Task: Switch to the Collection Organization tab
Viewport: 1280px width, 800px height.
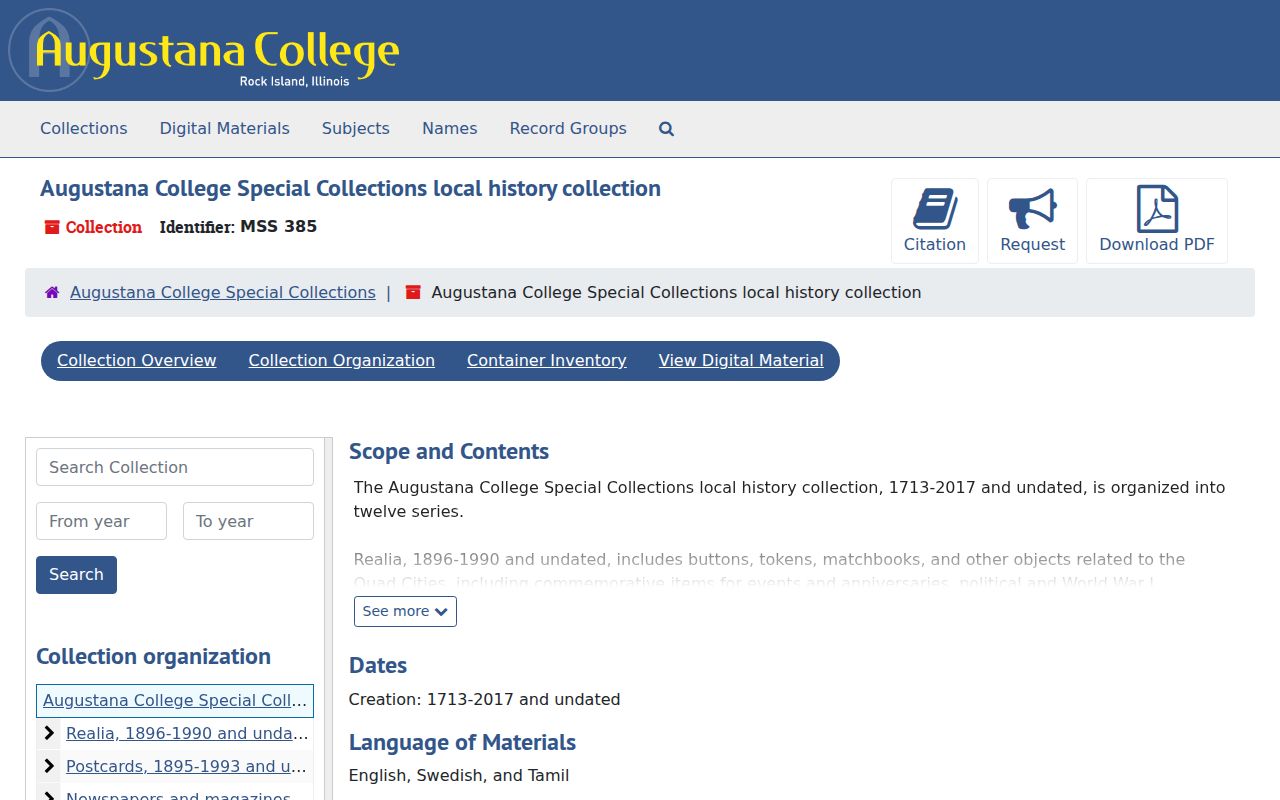Action: (342, 361)
